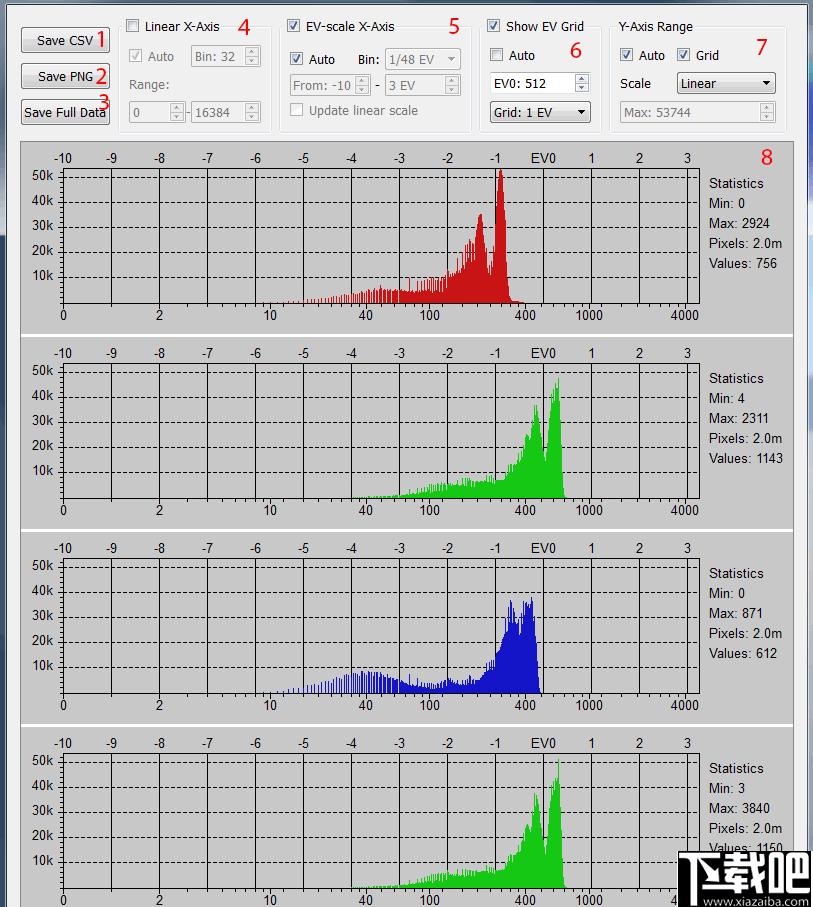Screen dimensions: 813x907
Task: Enable the Linear X-Axis checkbox
Action: coord(133,26)
